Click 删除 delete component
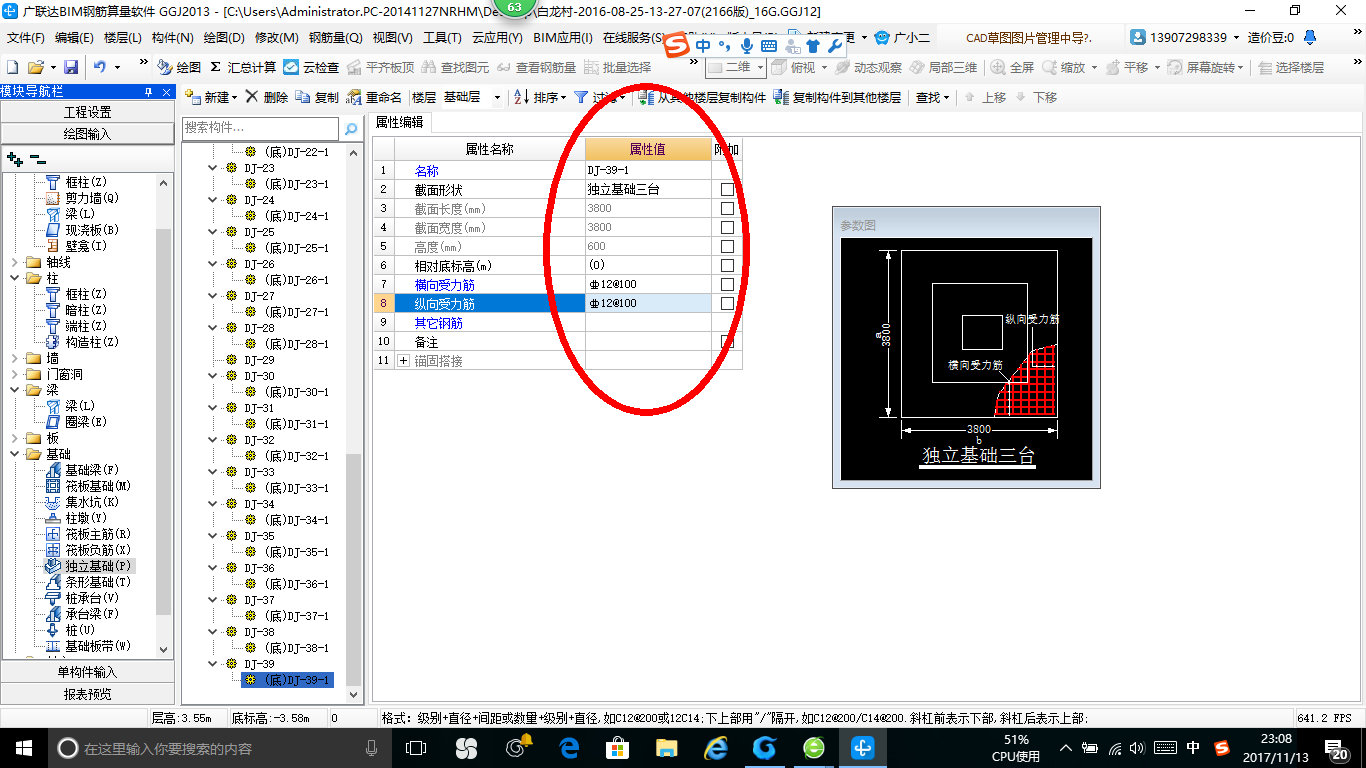1366x768 pixels. (x=267, y=97)
